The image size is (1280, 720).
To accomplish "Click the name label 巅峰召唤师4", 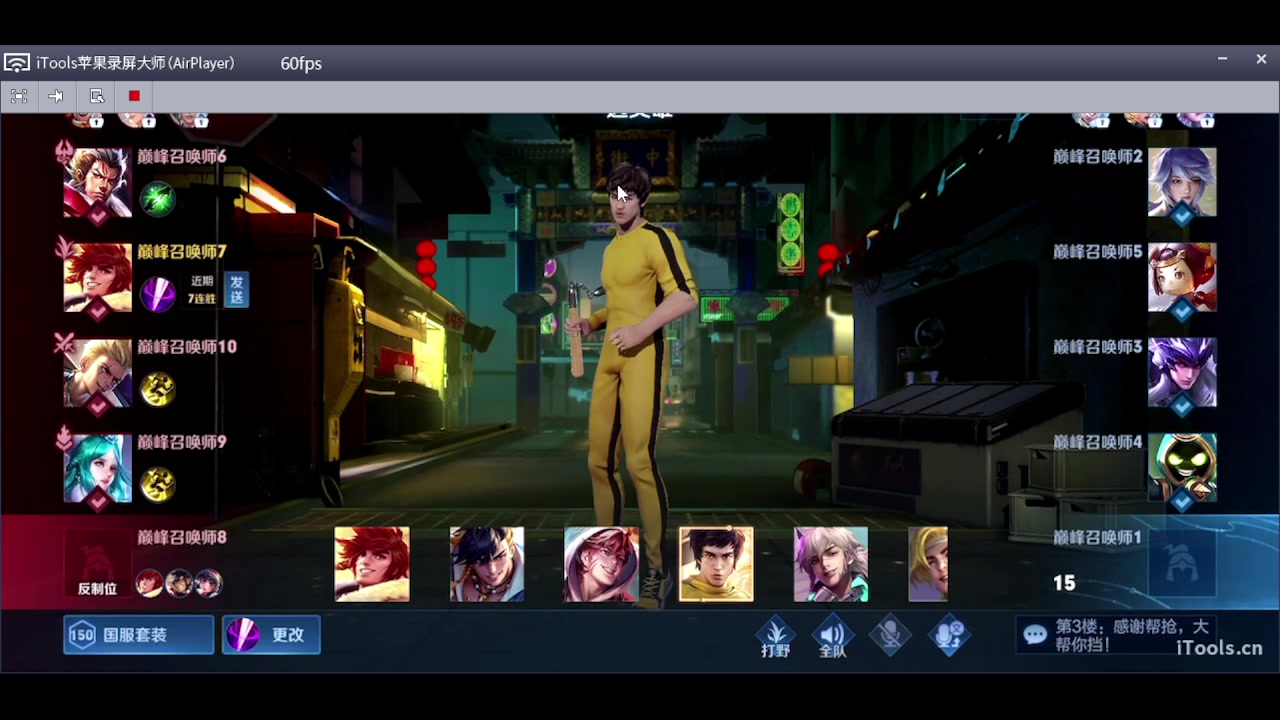I will [1098, 442].
